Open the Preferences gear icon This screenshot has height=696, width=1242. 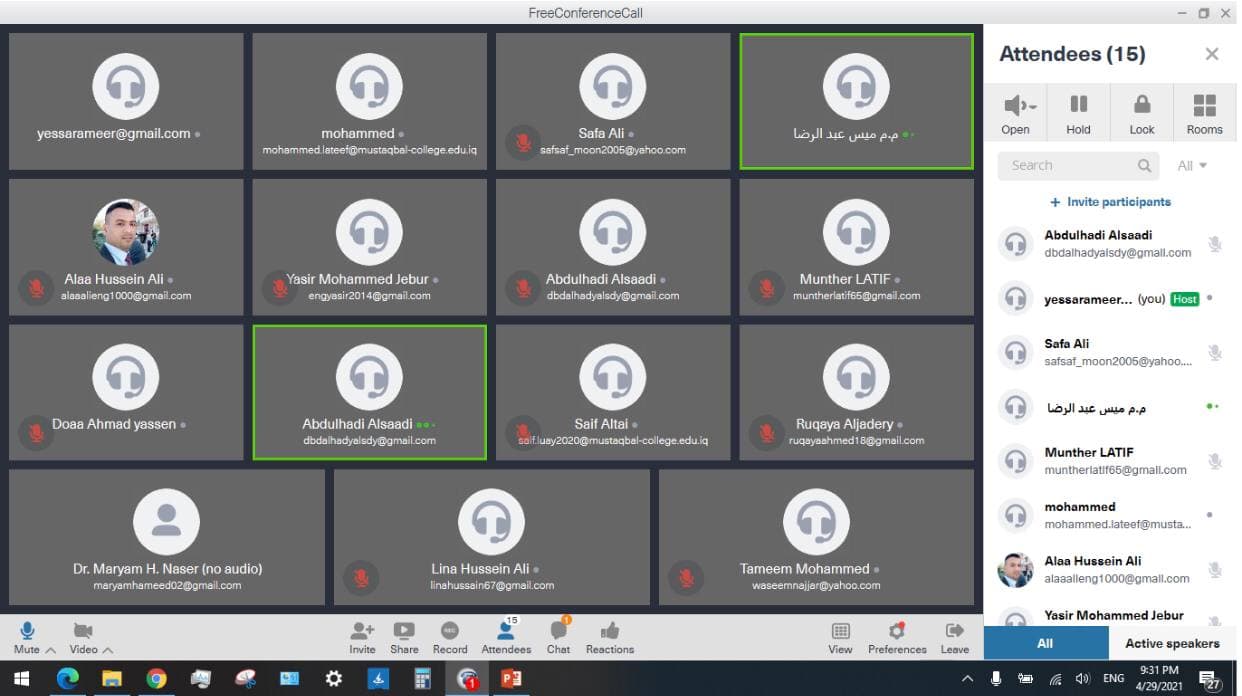point(897,631)
